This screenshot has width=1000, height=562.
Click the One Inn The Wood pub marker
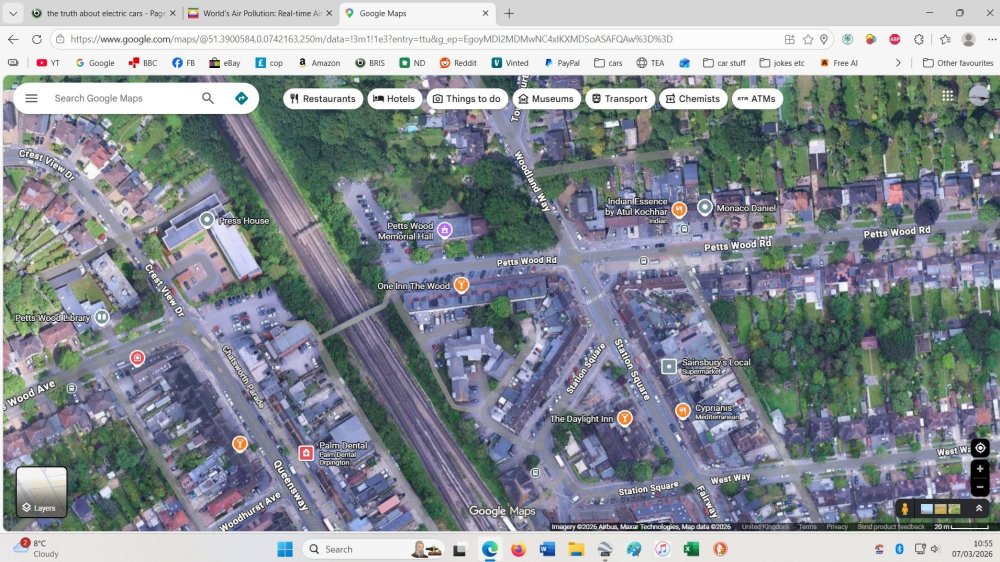tap(461, 285)
